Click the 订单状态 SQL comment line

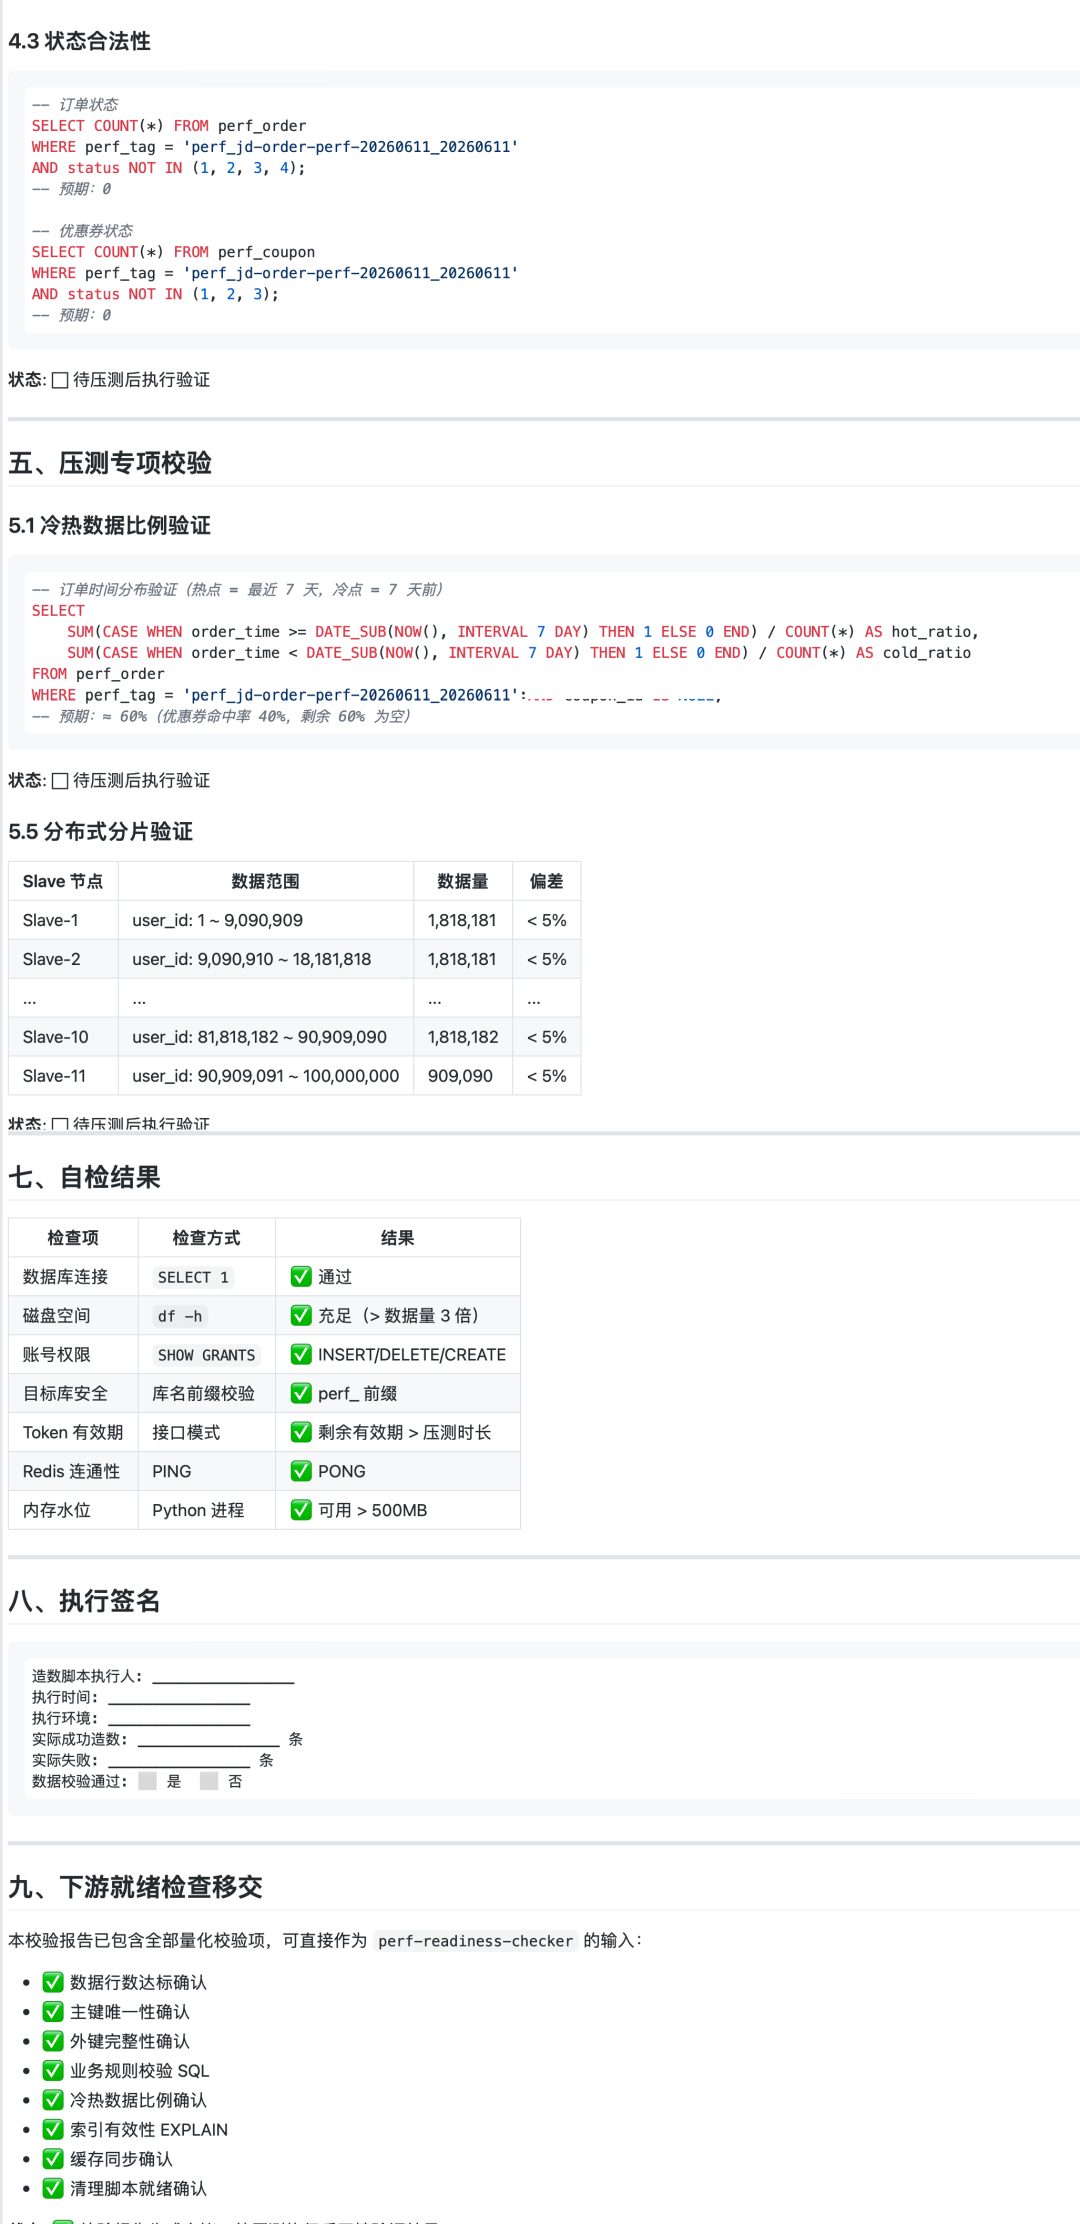coord(75,104)
